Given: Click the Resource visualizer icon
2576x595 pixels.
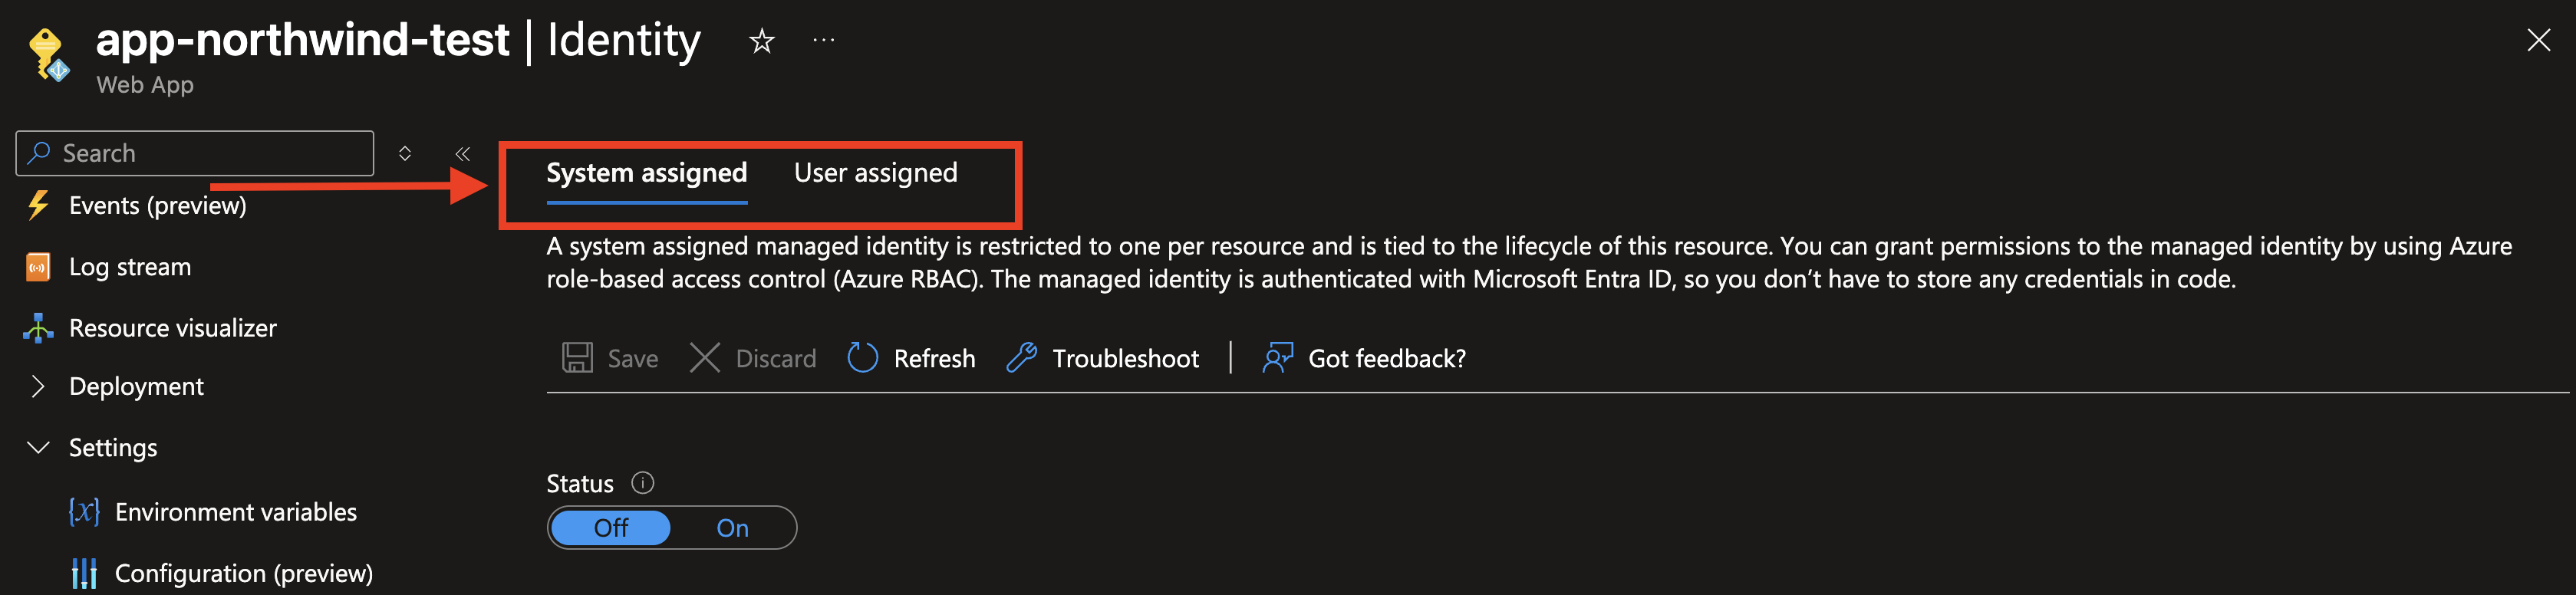Looking at the screenshot, I should (38, 328).
